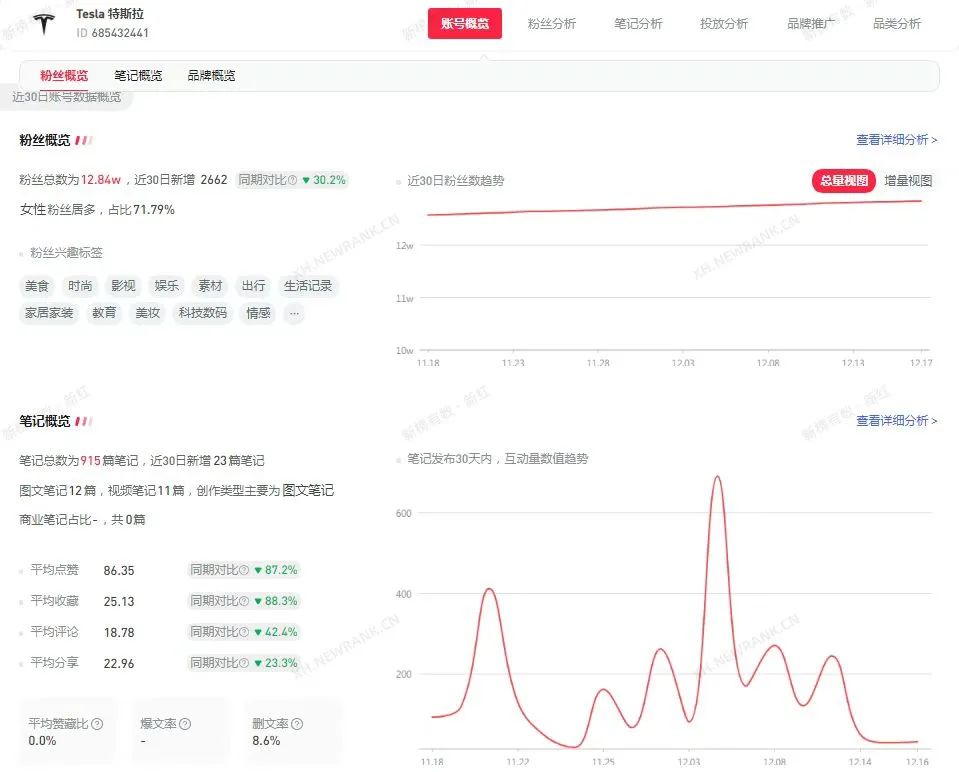Click help icon in 平均收藏 同期对比

pos(245,601)
